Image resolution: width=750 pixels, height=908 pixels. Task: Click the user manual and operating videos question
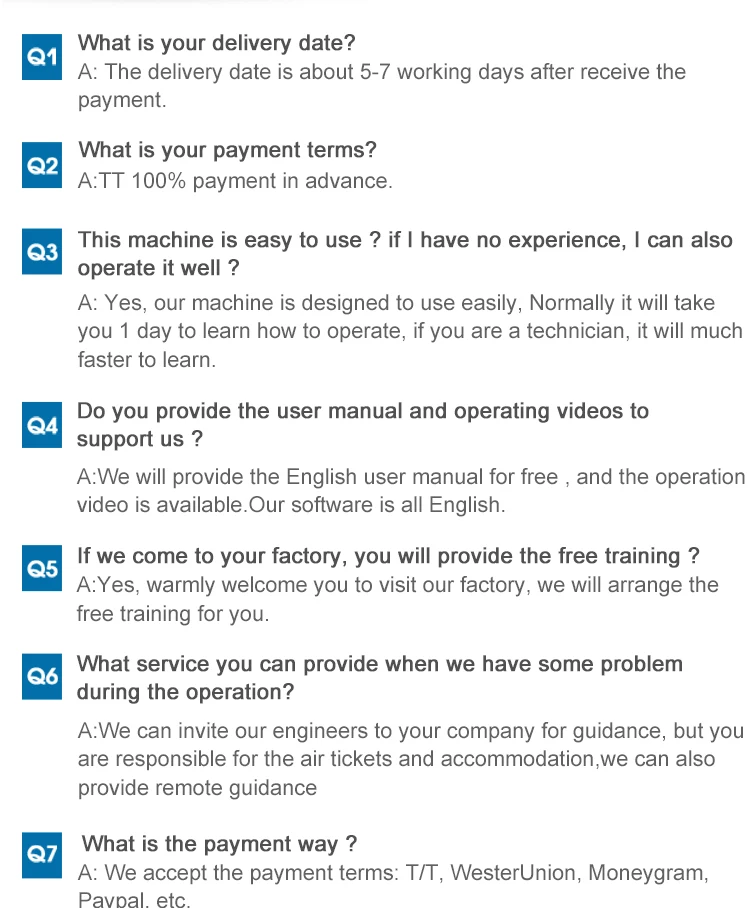[362, 425]
